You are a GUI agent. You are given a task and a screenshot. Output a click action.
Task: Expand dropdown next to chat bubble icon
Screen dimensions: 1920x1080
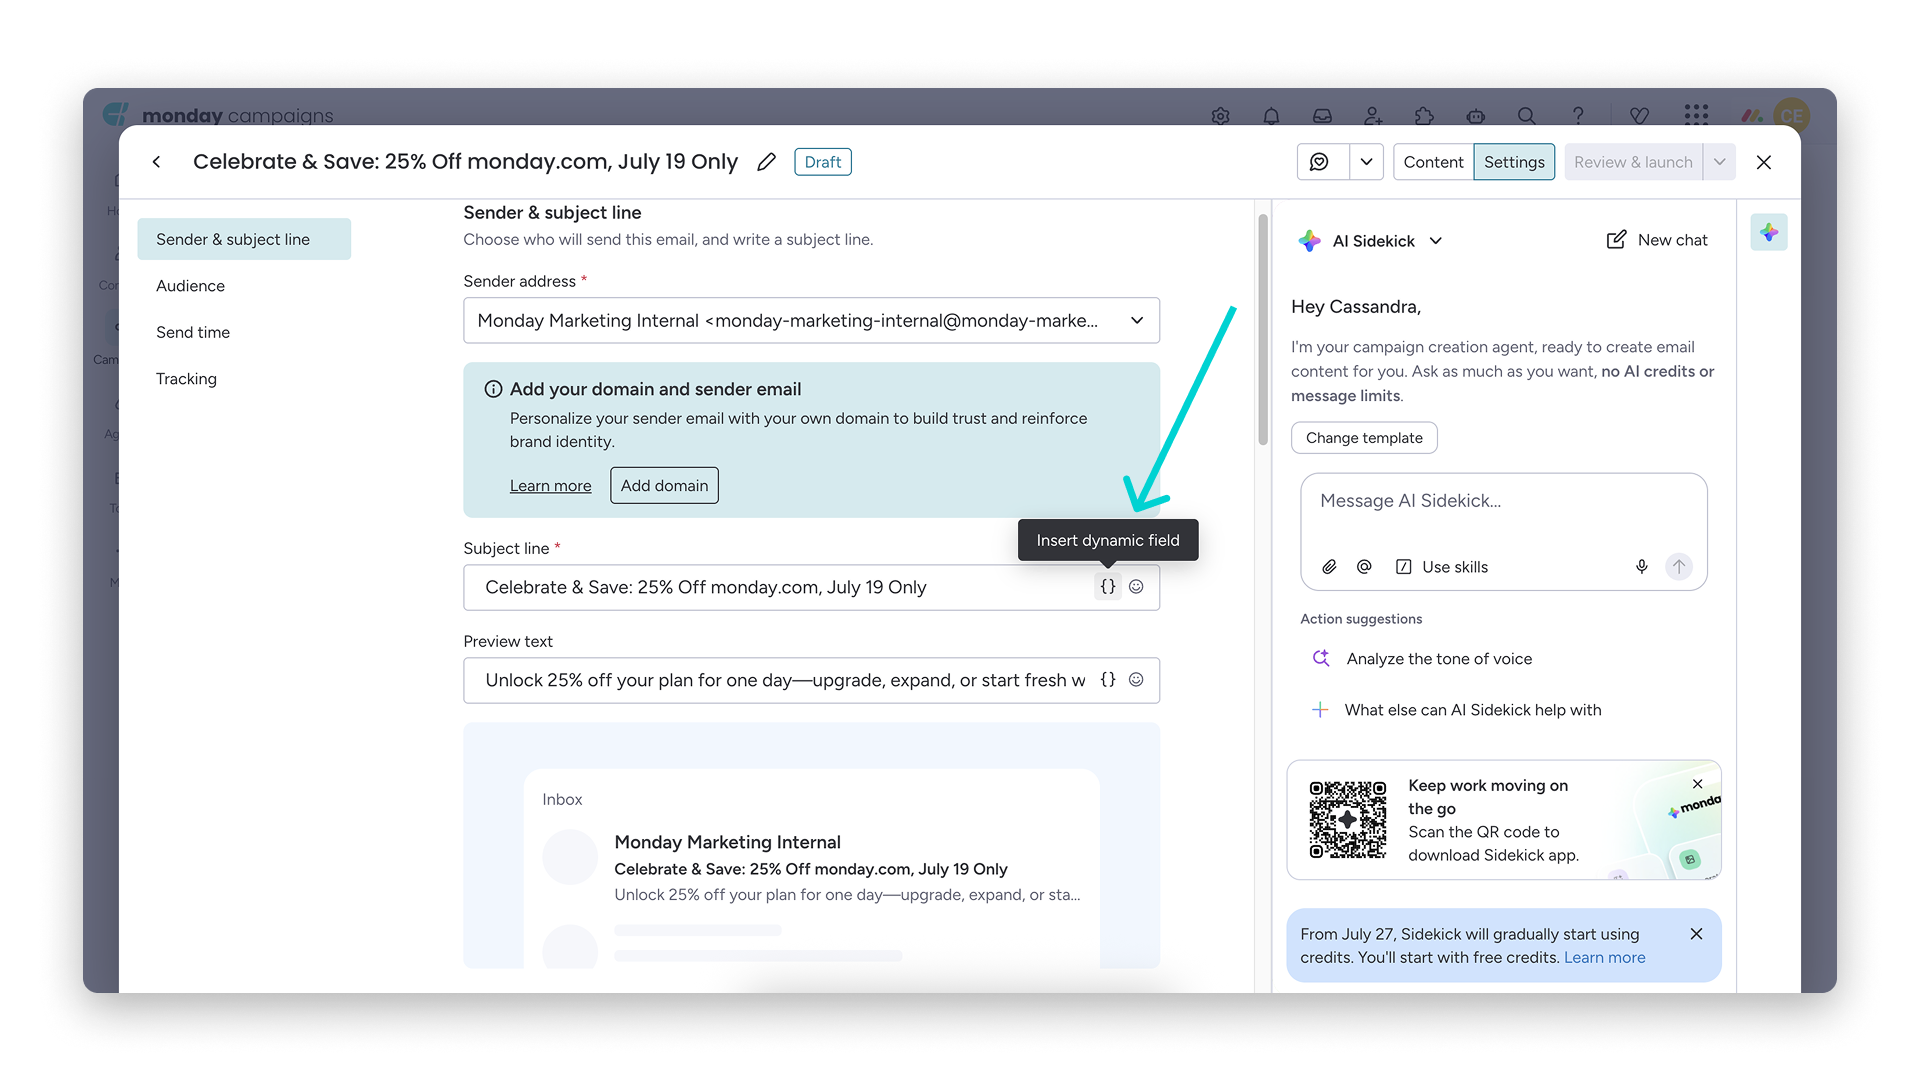pyautogui.click(x=1366, y=162)
